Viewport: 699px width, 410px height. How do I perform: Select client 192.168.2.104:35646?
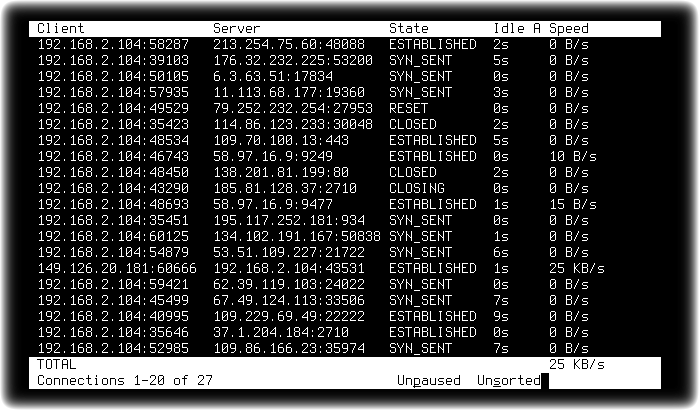click(113, 333)
